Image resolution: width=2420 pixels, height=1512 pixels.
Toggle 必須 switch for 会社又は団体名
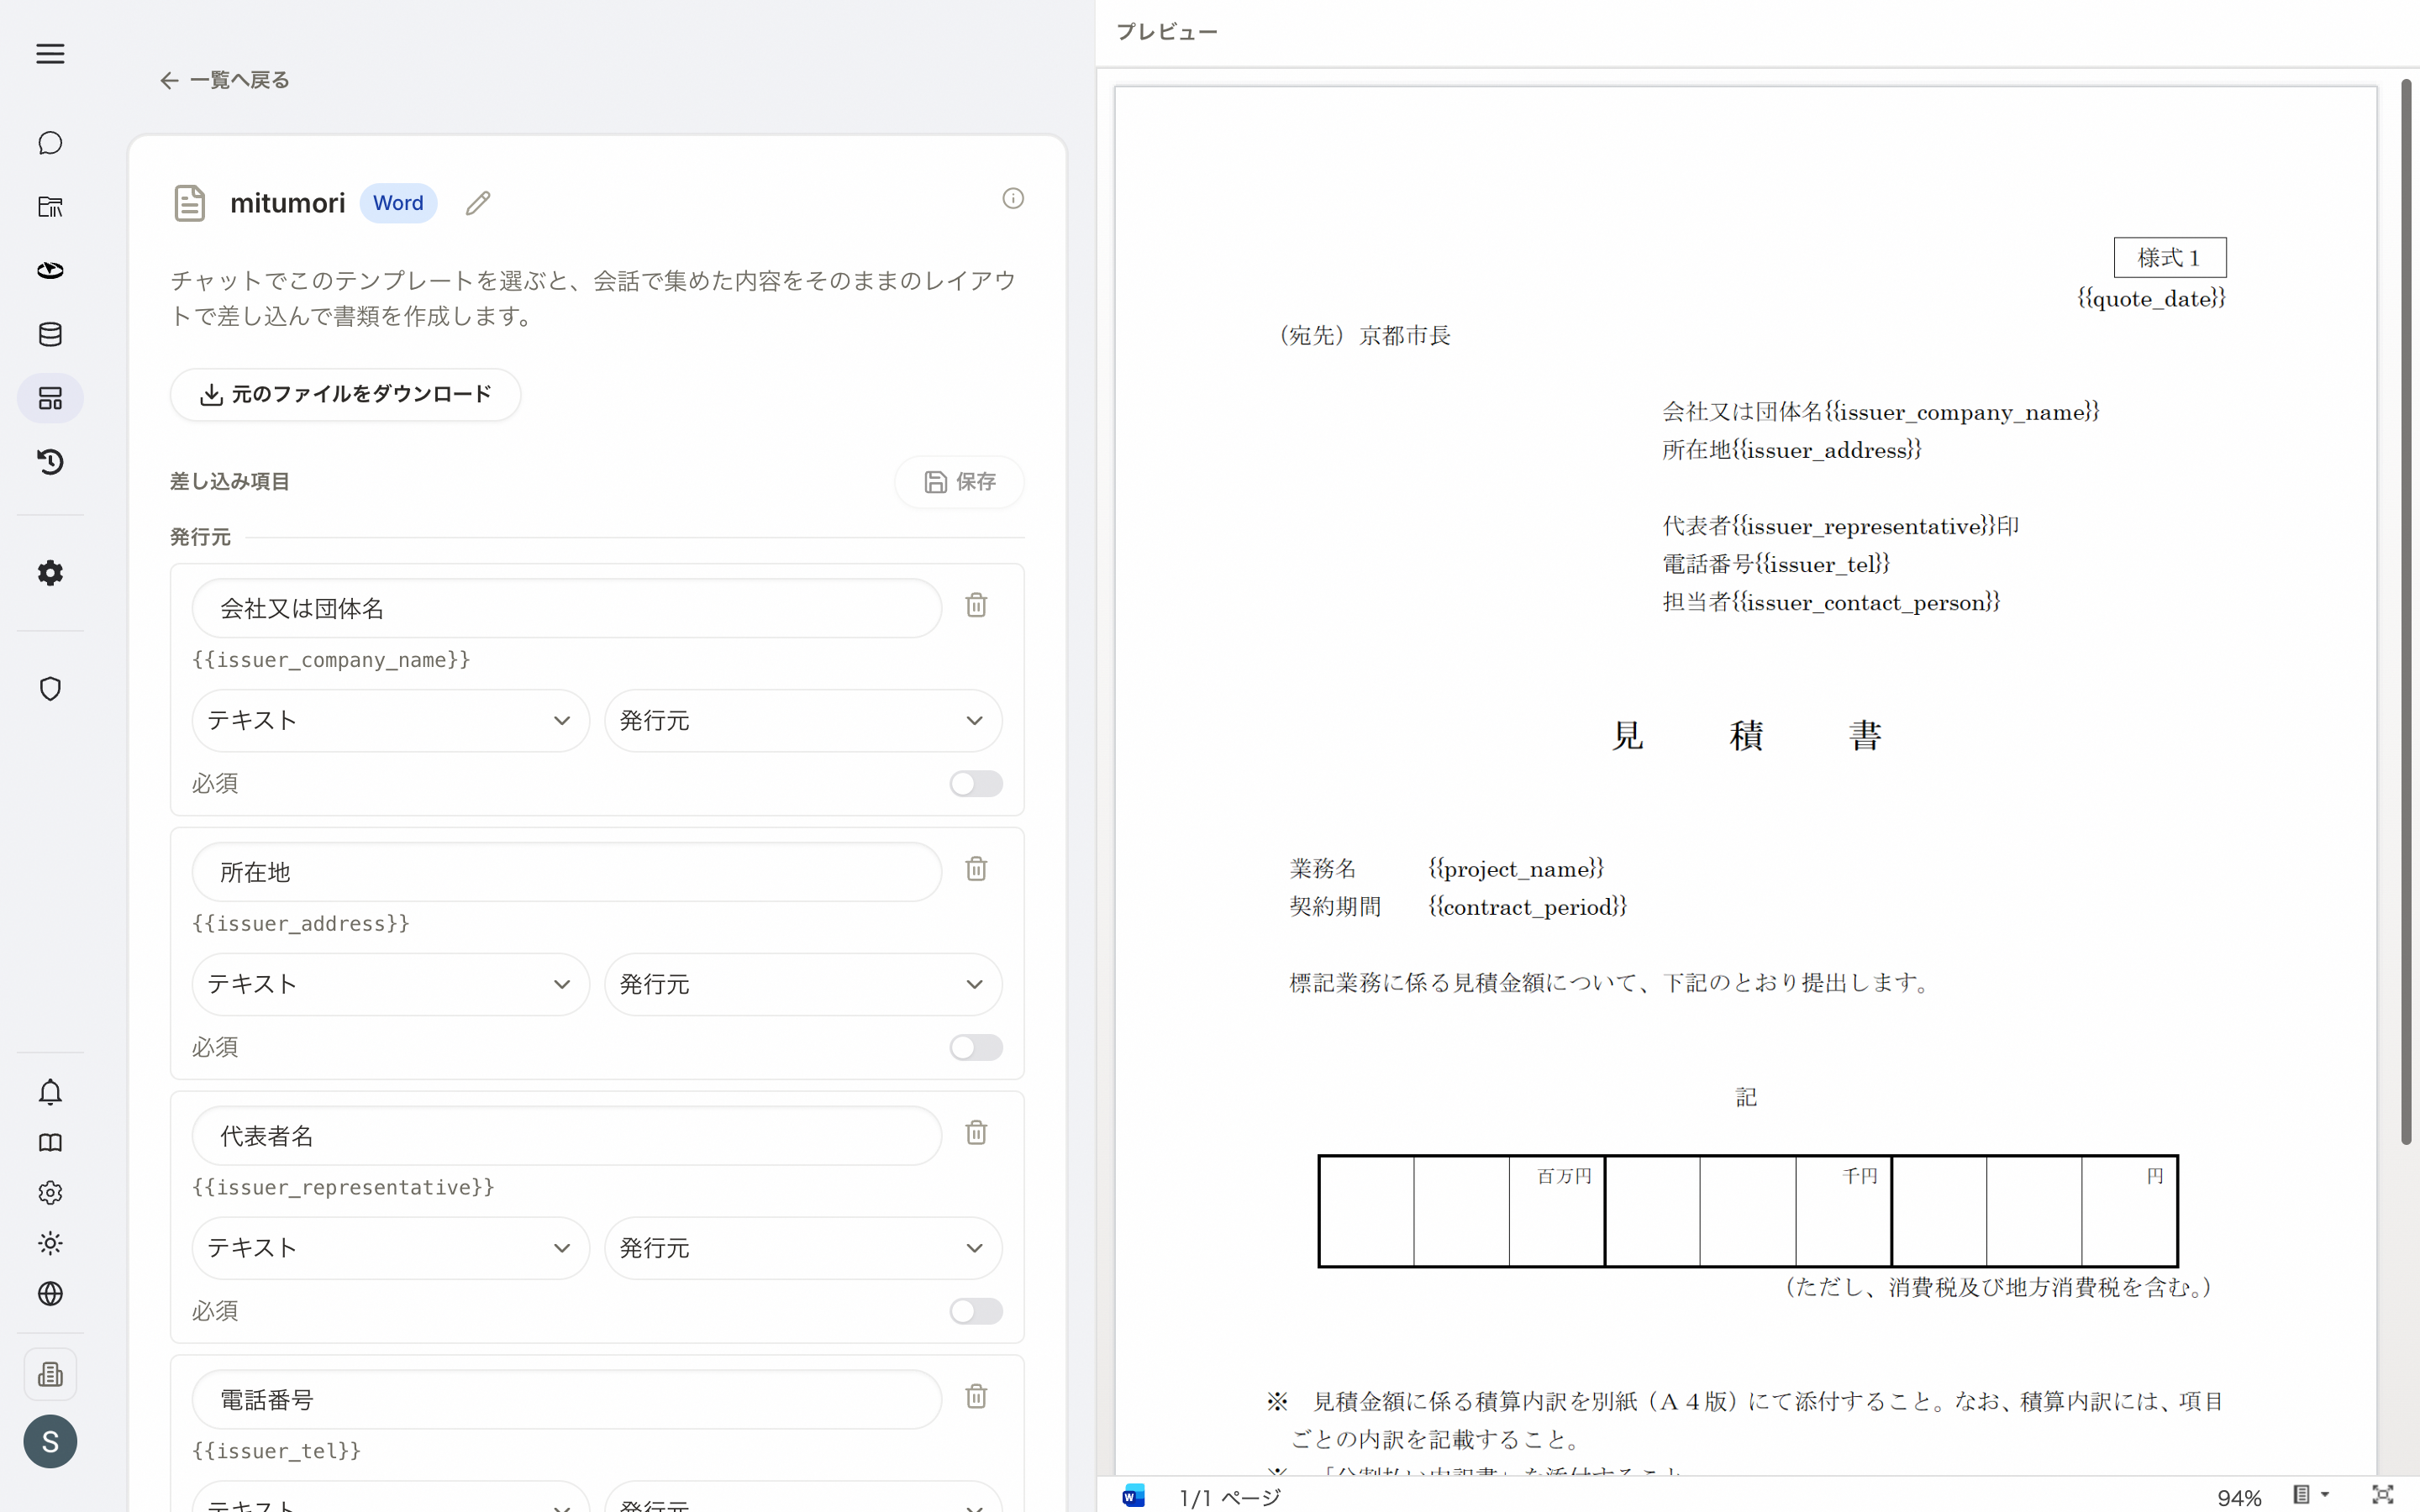click(x=976, y=784)
